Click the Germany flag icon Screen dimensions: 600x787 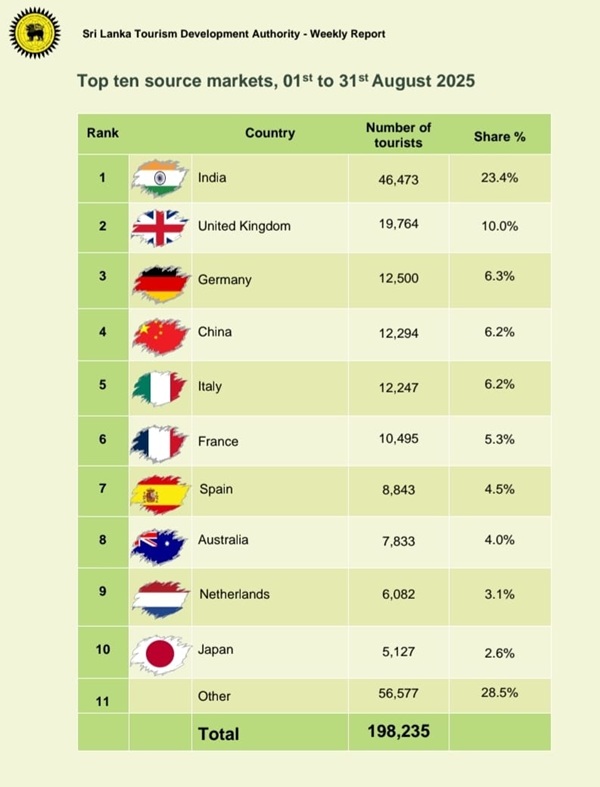pos(160,281)
